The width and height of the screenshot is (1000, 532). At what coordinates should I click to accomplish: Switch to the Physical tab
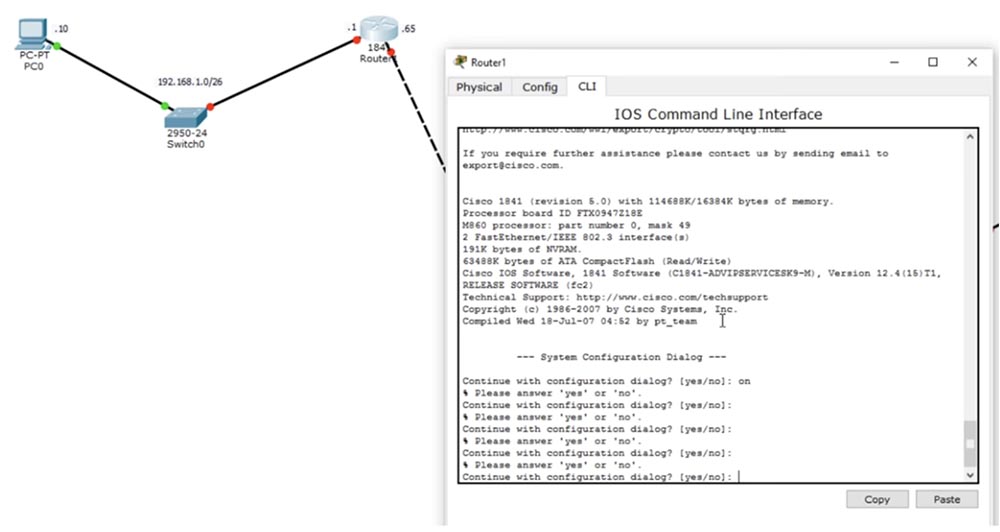(x=479, y=87)
